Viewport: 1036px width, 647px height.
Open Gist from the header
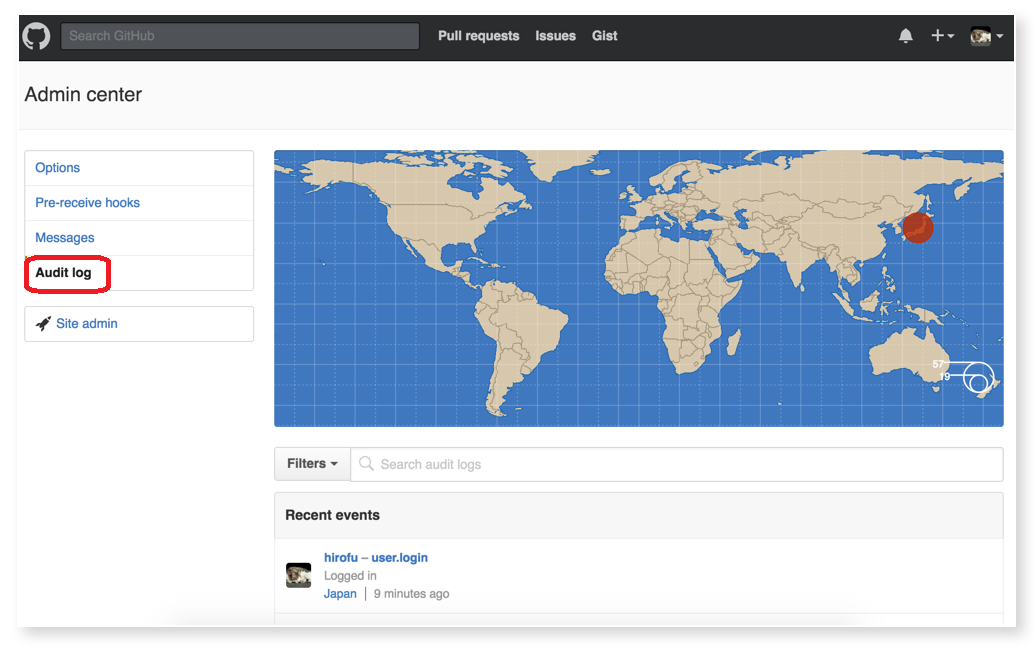(x=605, y=36)
